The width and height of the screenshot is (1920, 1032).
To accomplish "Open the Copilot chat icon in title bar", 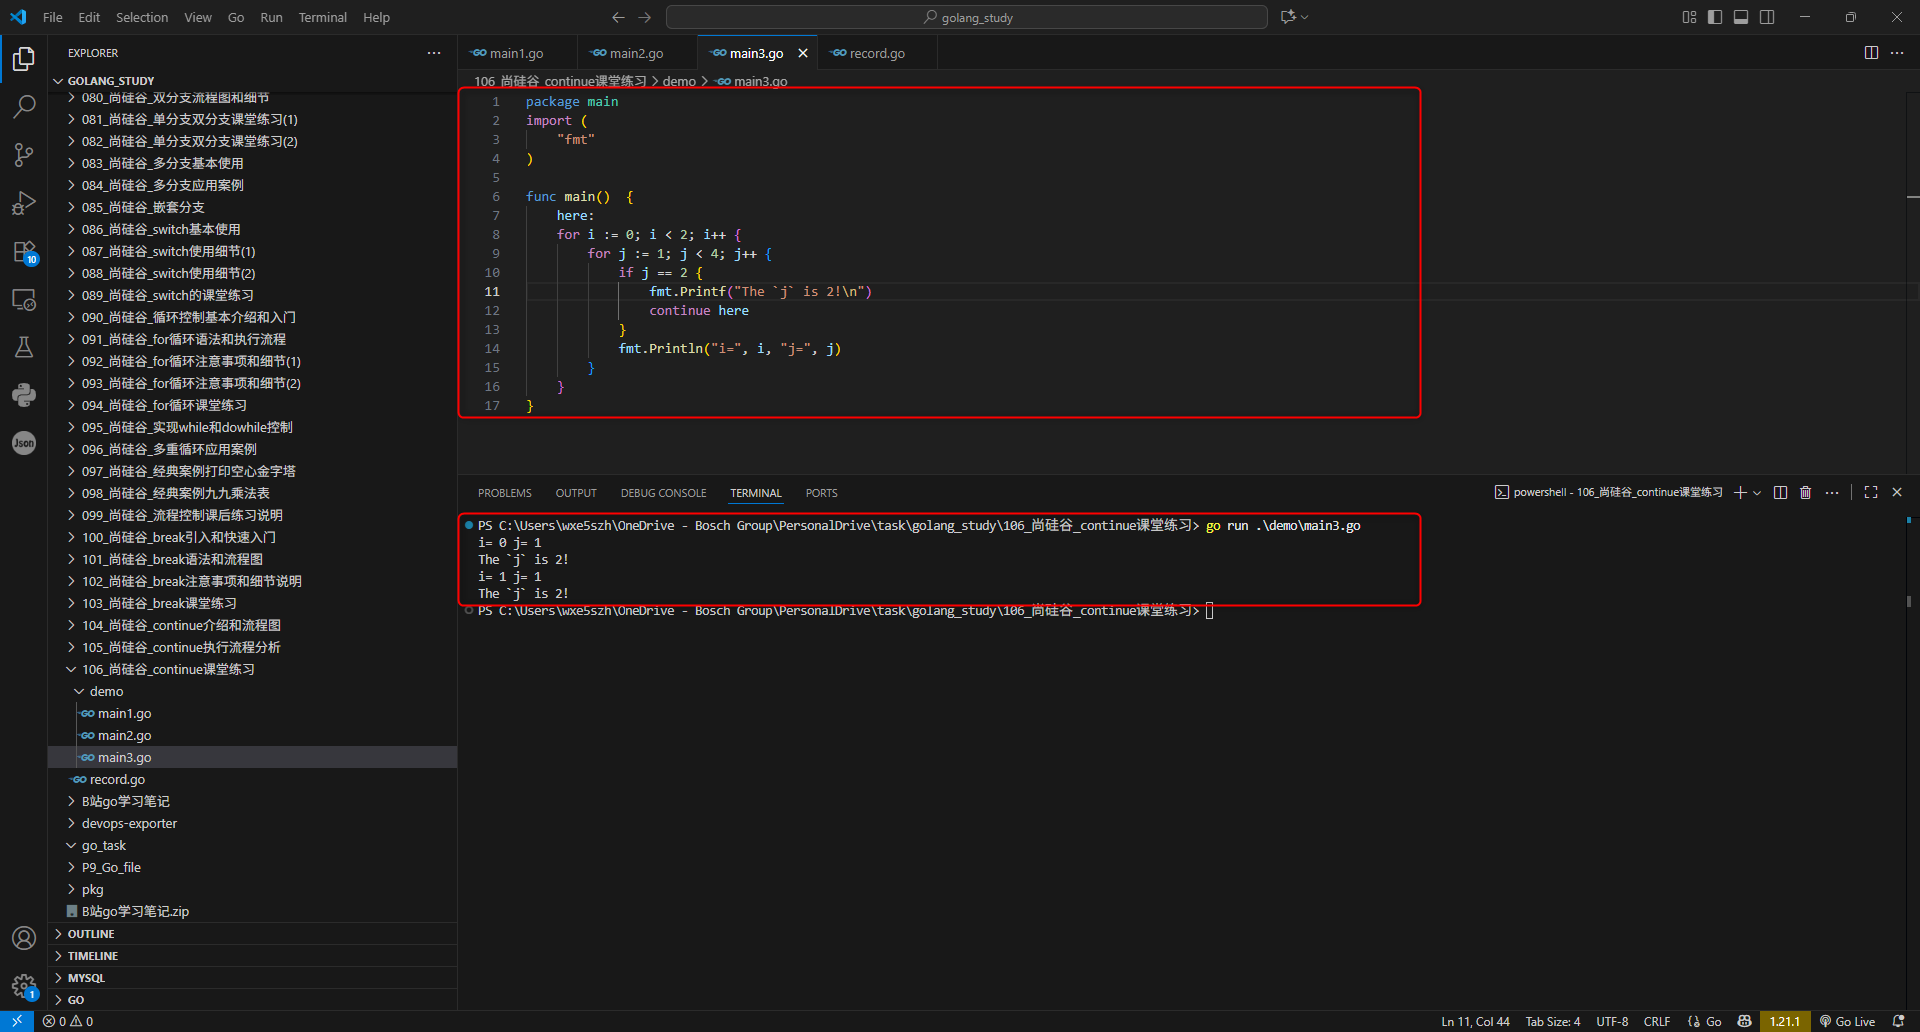I will (x=1288, y=17).
